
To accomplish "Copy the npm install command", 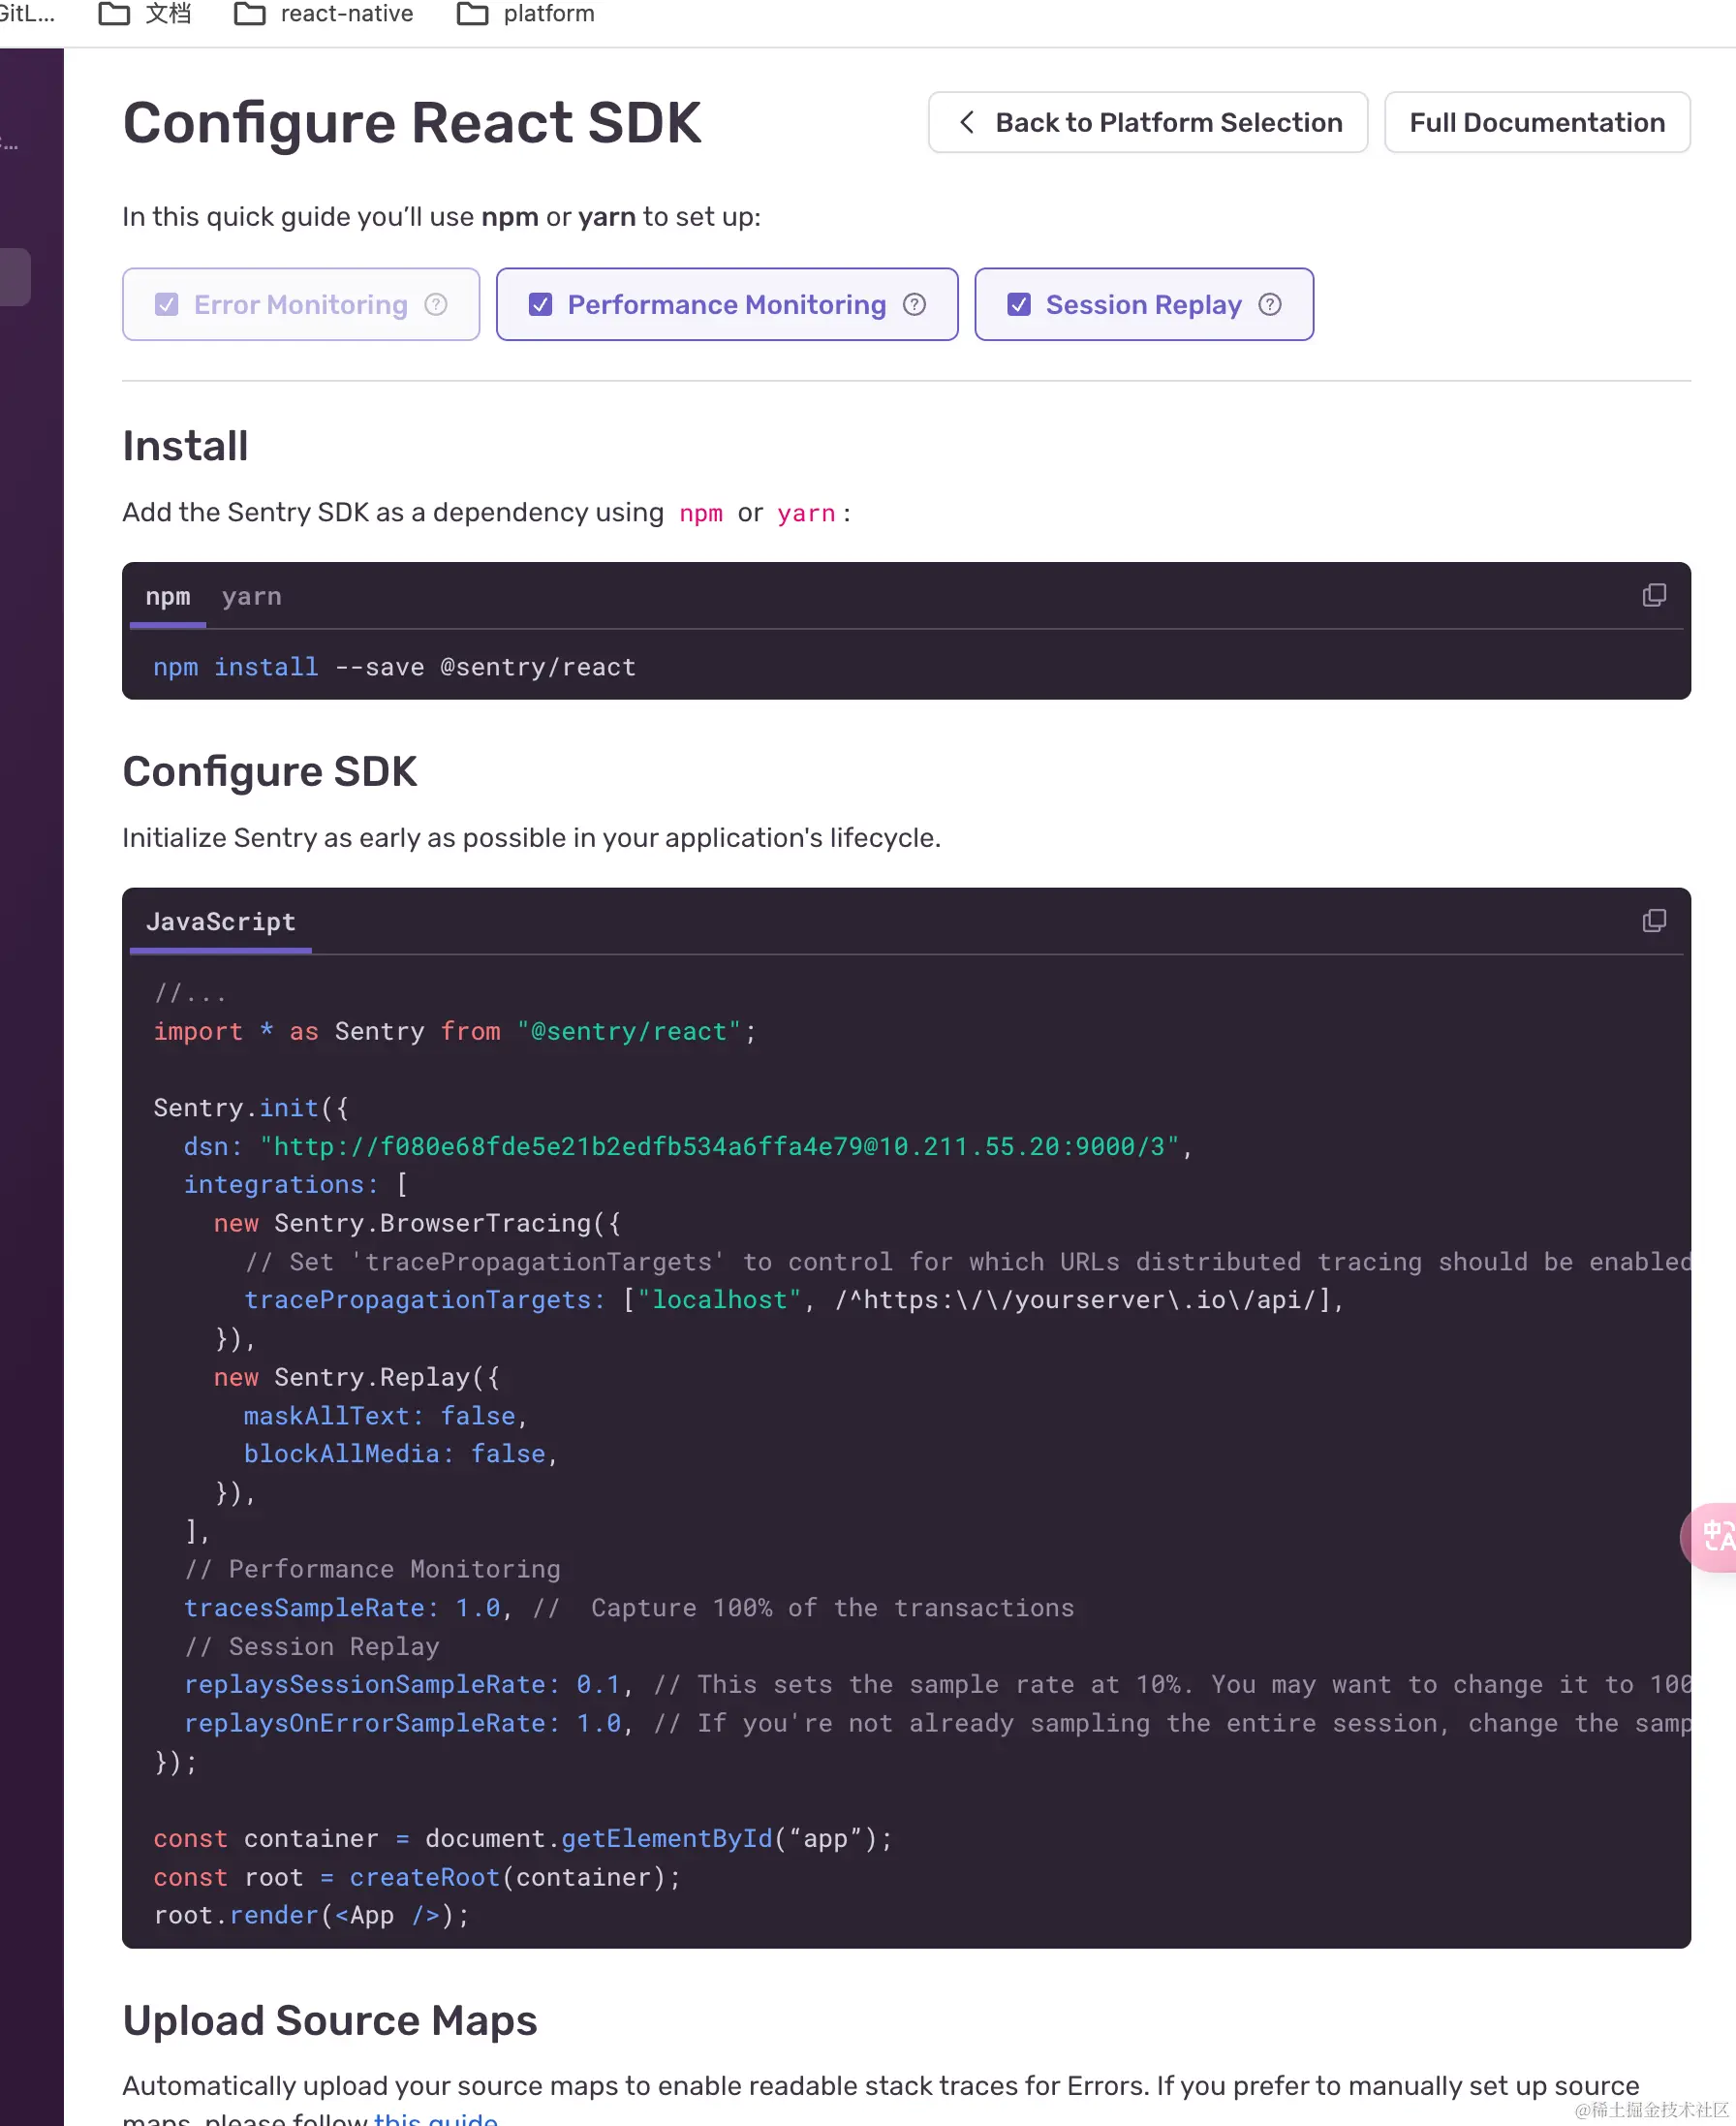I will tap(1654, 595).
